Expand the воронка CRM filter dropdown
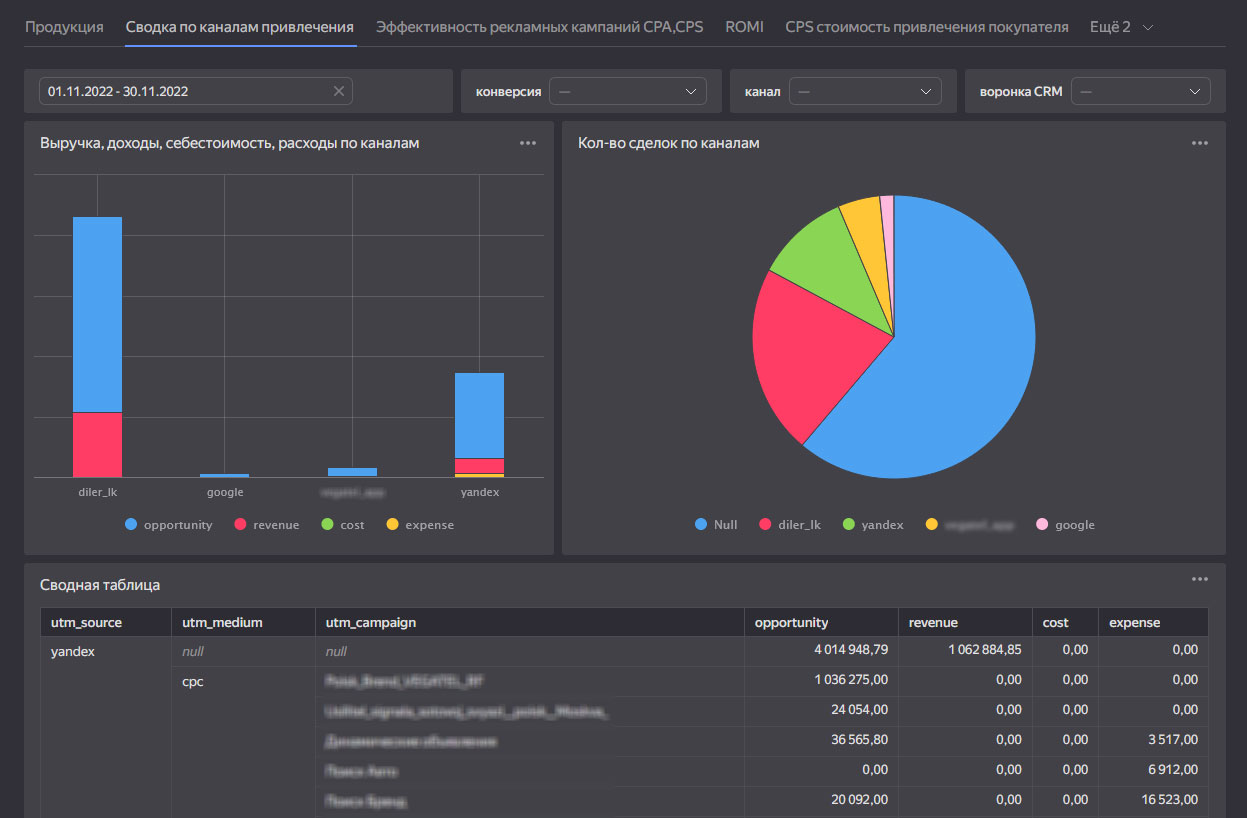This screenshot has height=818, width=1247. click(1140, 91)
